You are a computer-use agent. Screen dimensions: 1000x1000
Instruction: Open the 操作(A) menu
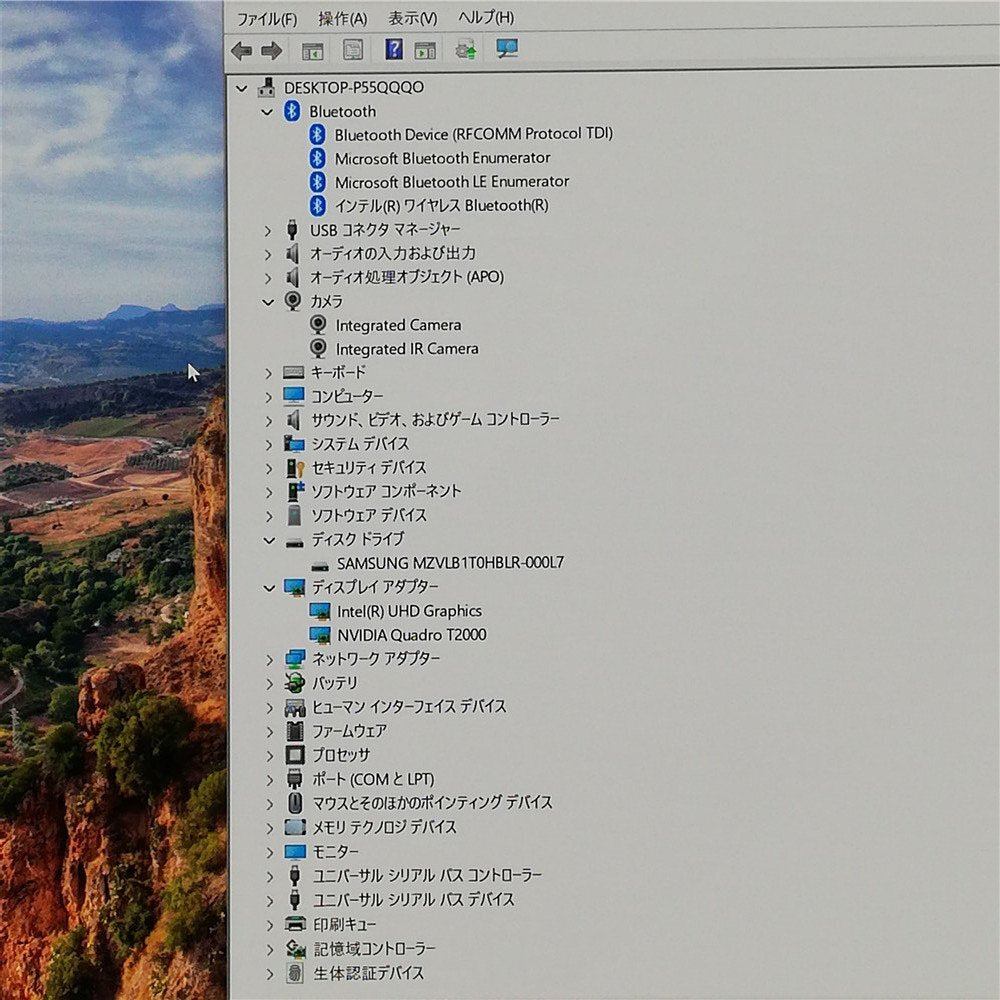point(342,18)
